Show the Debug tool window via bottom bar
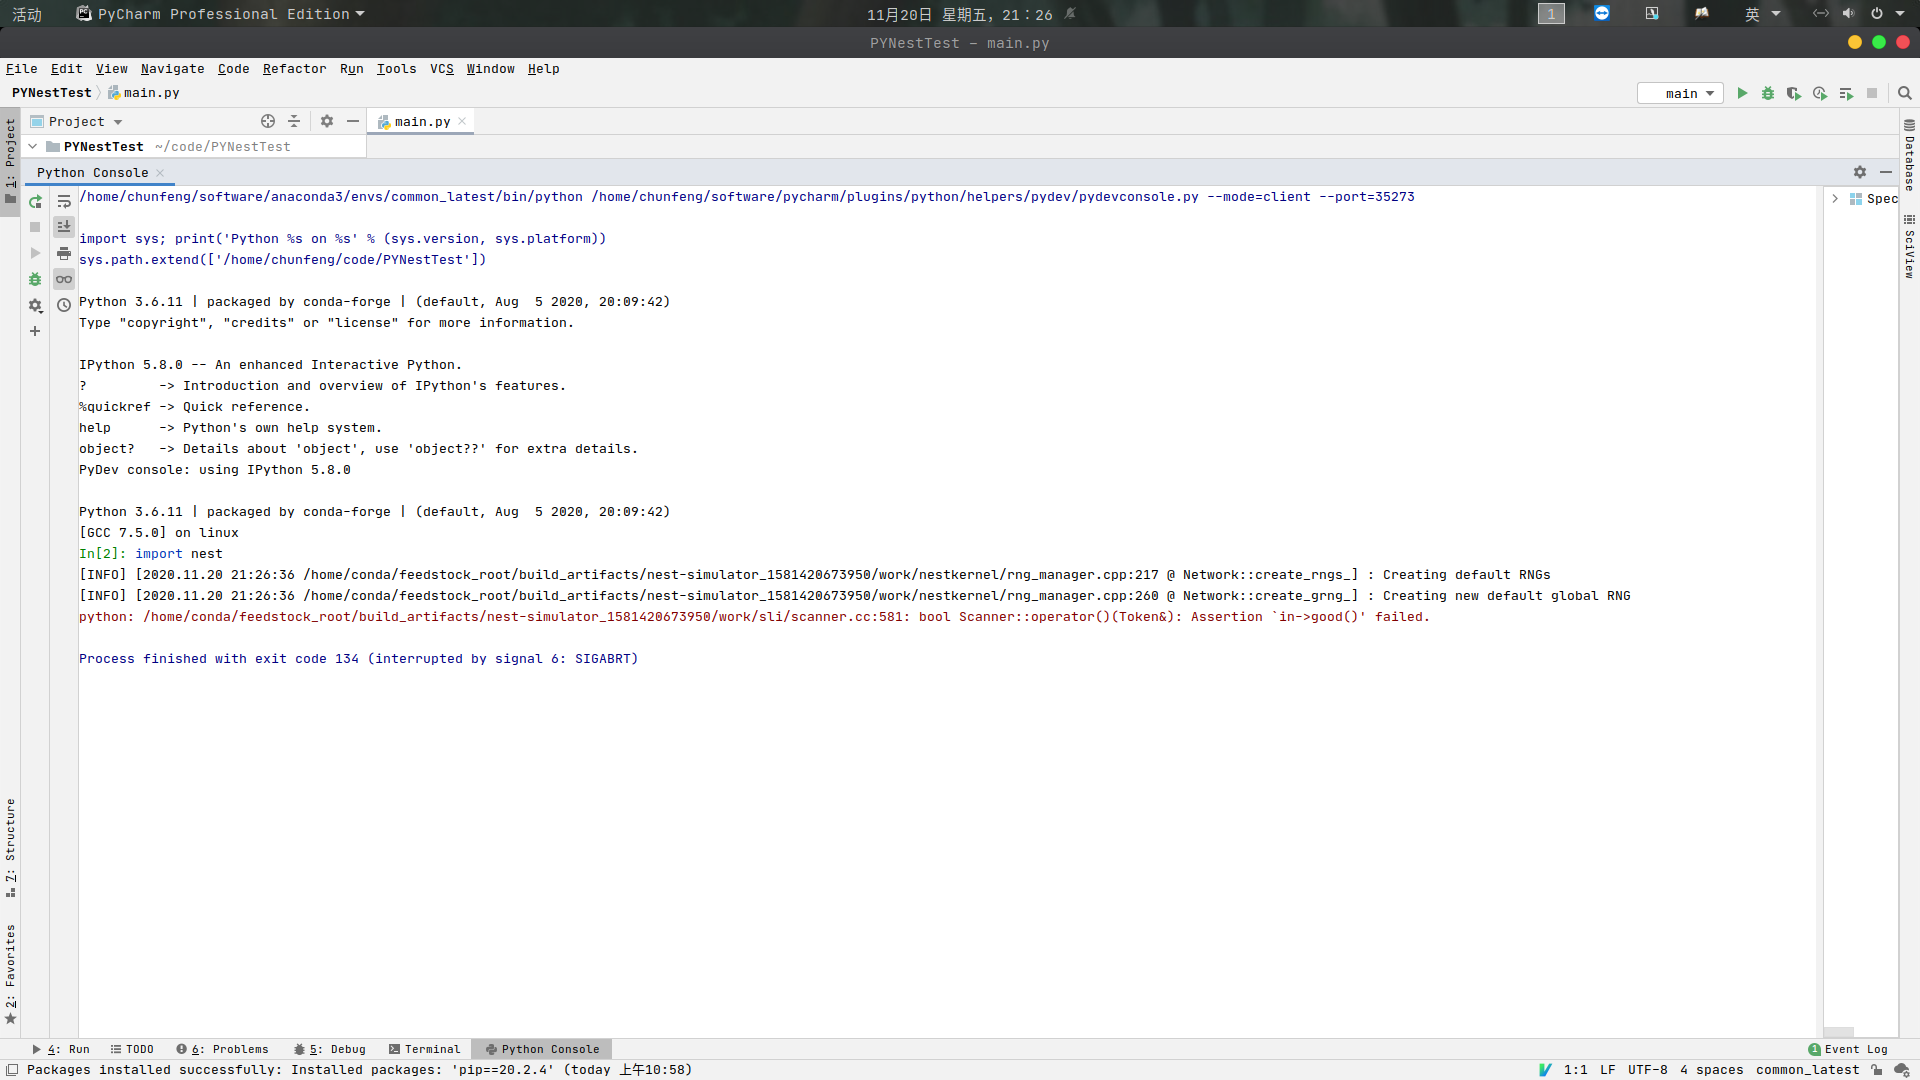 click(x=329, y=1049)
